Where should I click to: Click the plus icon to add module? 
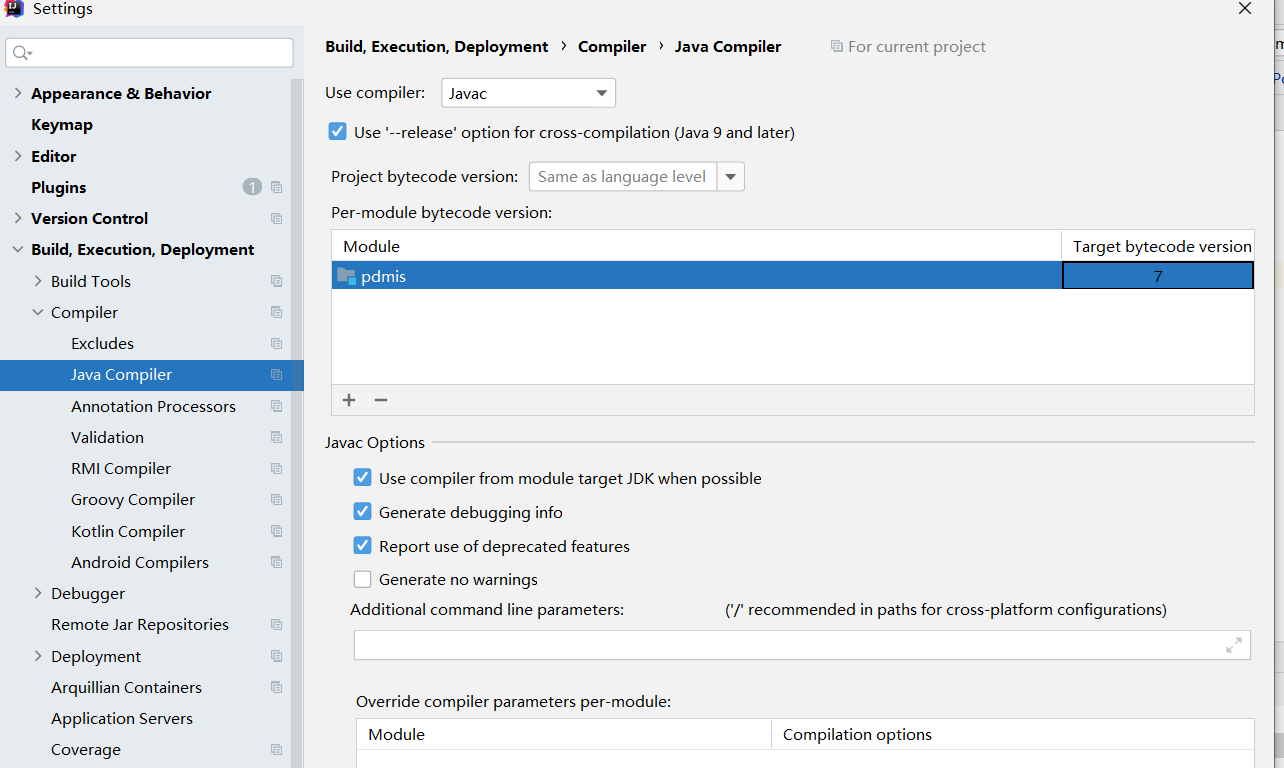pos(349,400)
